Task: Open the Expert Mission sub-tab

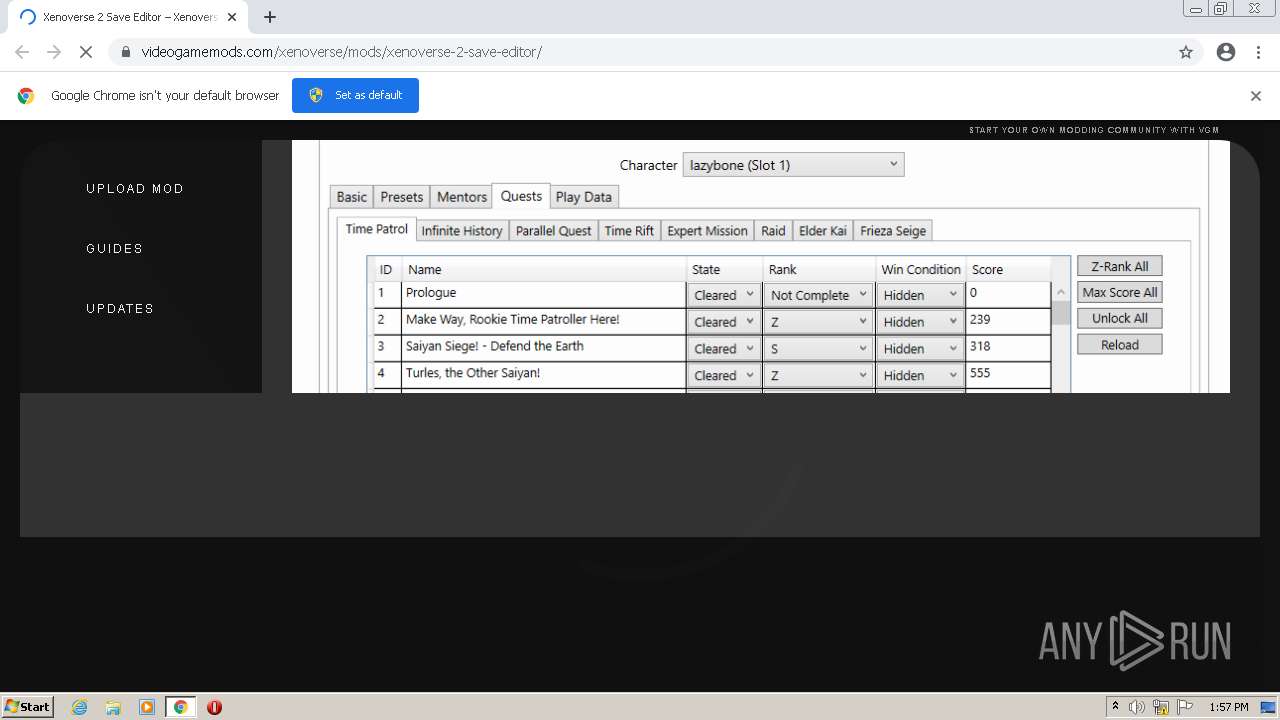Action: [707, 231]
